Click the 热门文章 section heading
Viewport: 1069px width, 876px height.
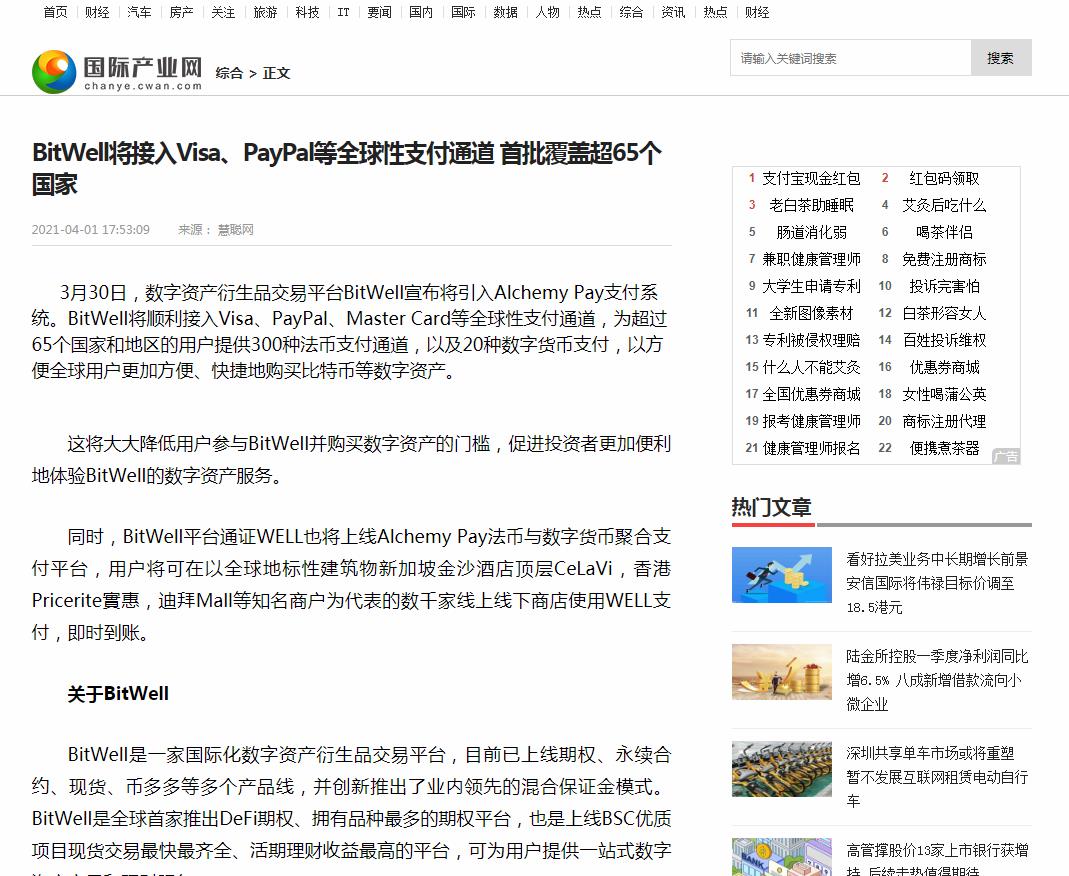click(772, 507)
